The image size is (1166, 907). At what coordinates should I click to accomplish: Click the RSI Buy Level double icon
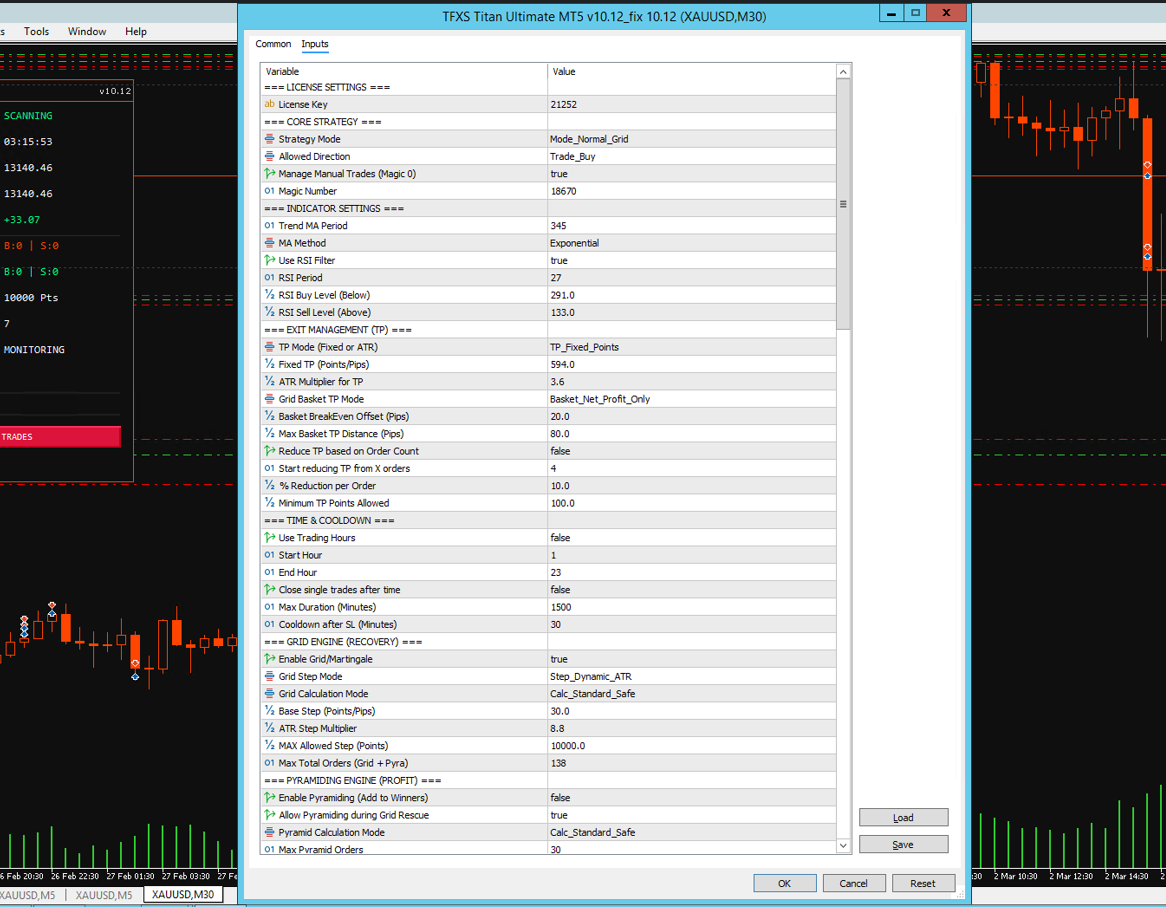[x=269, y=295]
